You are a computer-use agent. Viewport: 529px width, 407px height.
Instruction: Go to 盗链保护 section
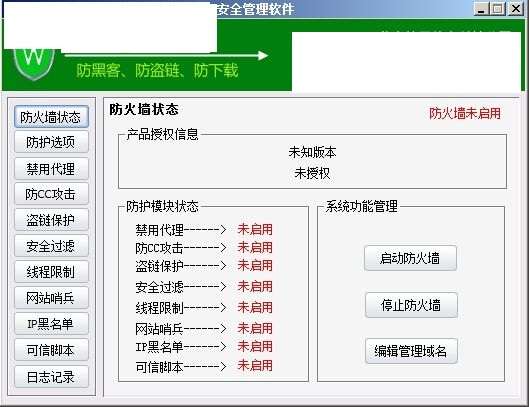pos(51,220)
